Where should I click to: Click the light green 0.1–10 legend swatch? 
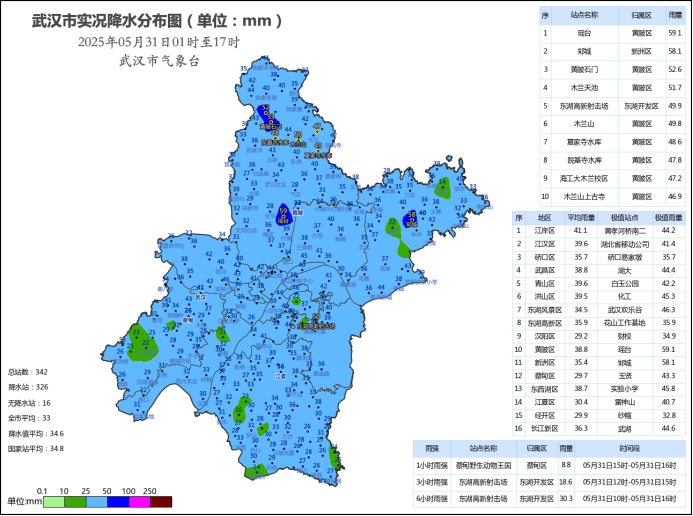[x=52, y=501]
